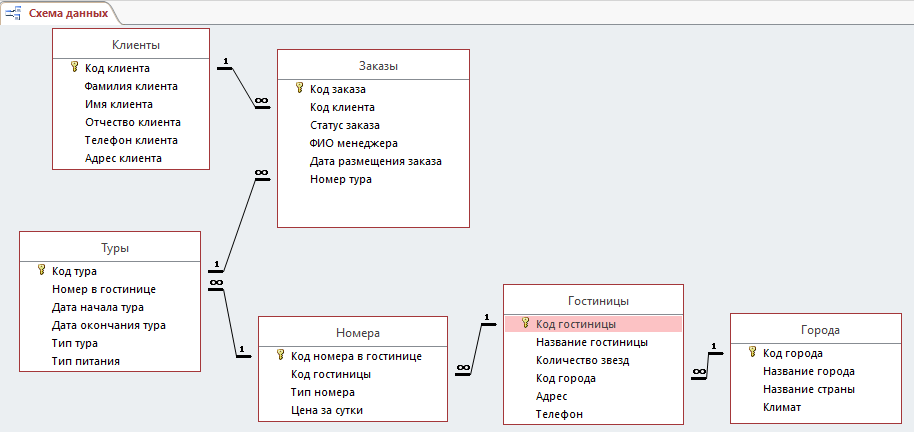Select relationship line between Туры and Заказы
This screenshot has width=914, height=432.
[x=240, y=225]
